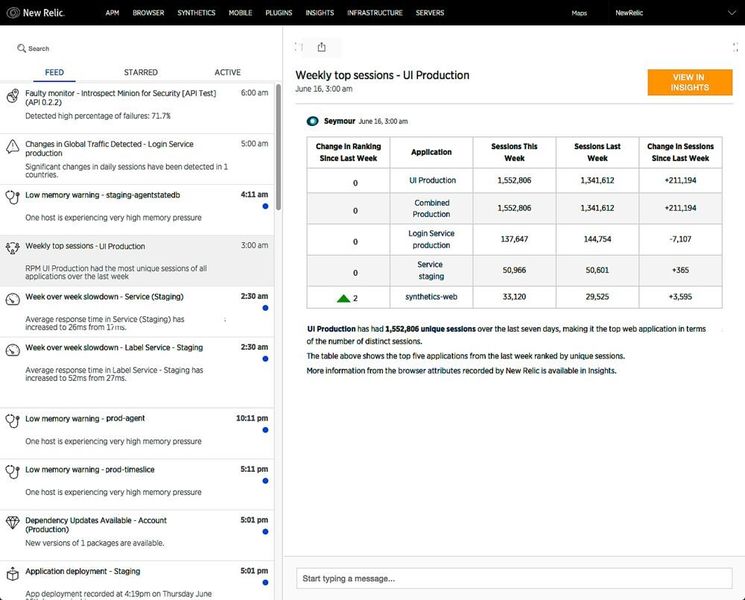Click the unread dot on Label Service slowdown

tap(265, 359)
